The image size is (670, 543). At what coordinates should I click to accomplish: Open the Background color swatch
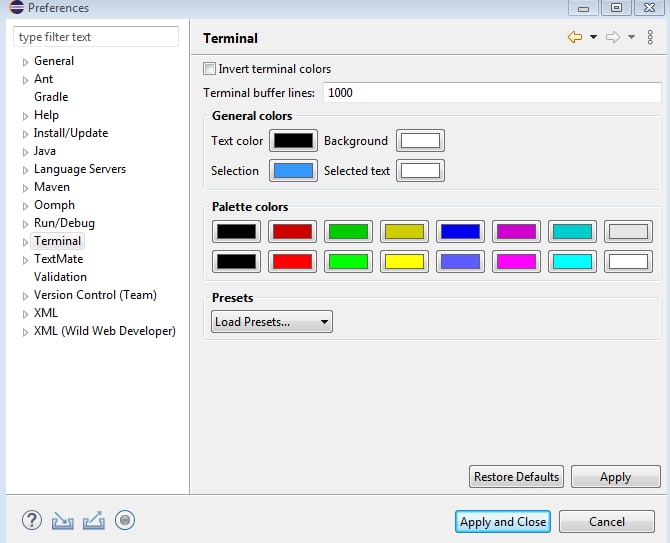tap(420, 141)
